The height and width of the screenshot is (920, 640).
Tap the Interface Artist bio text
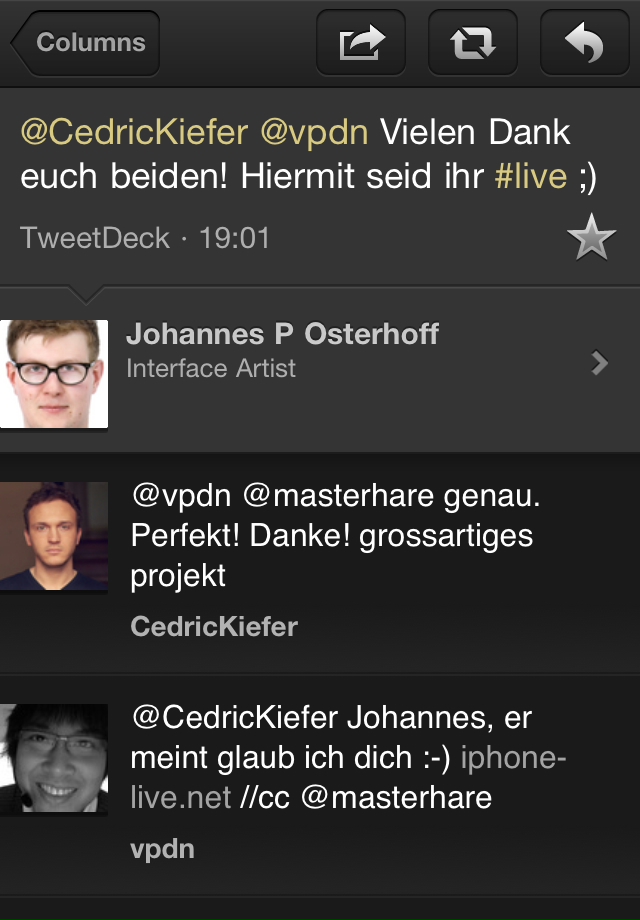[211, 369]
